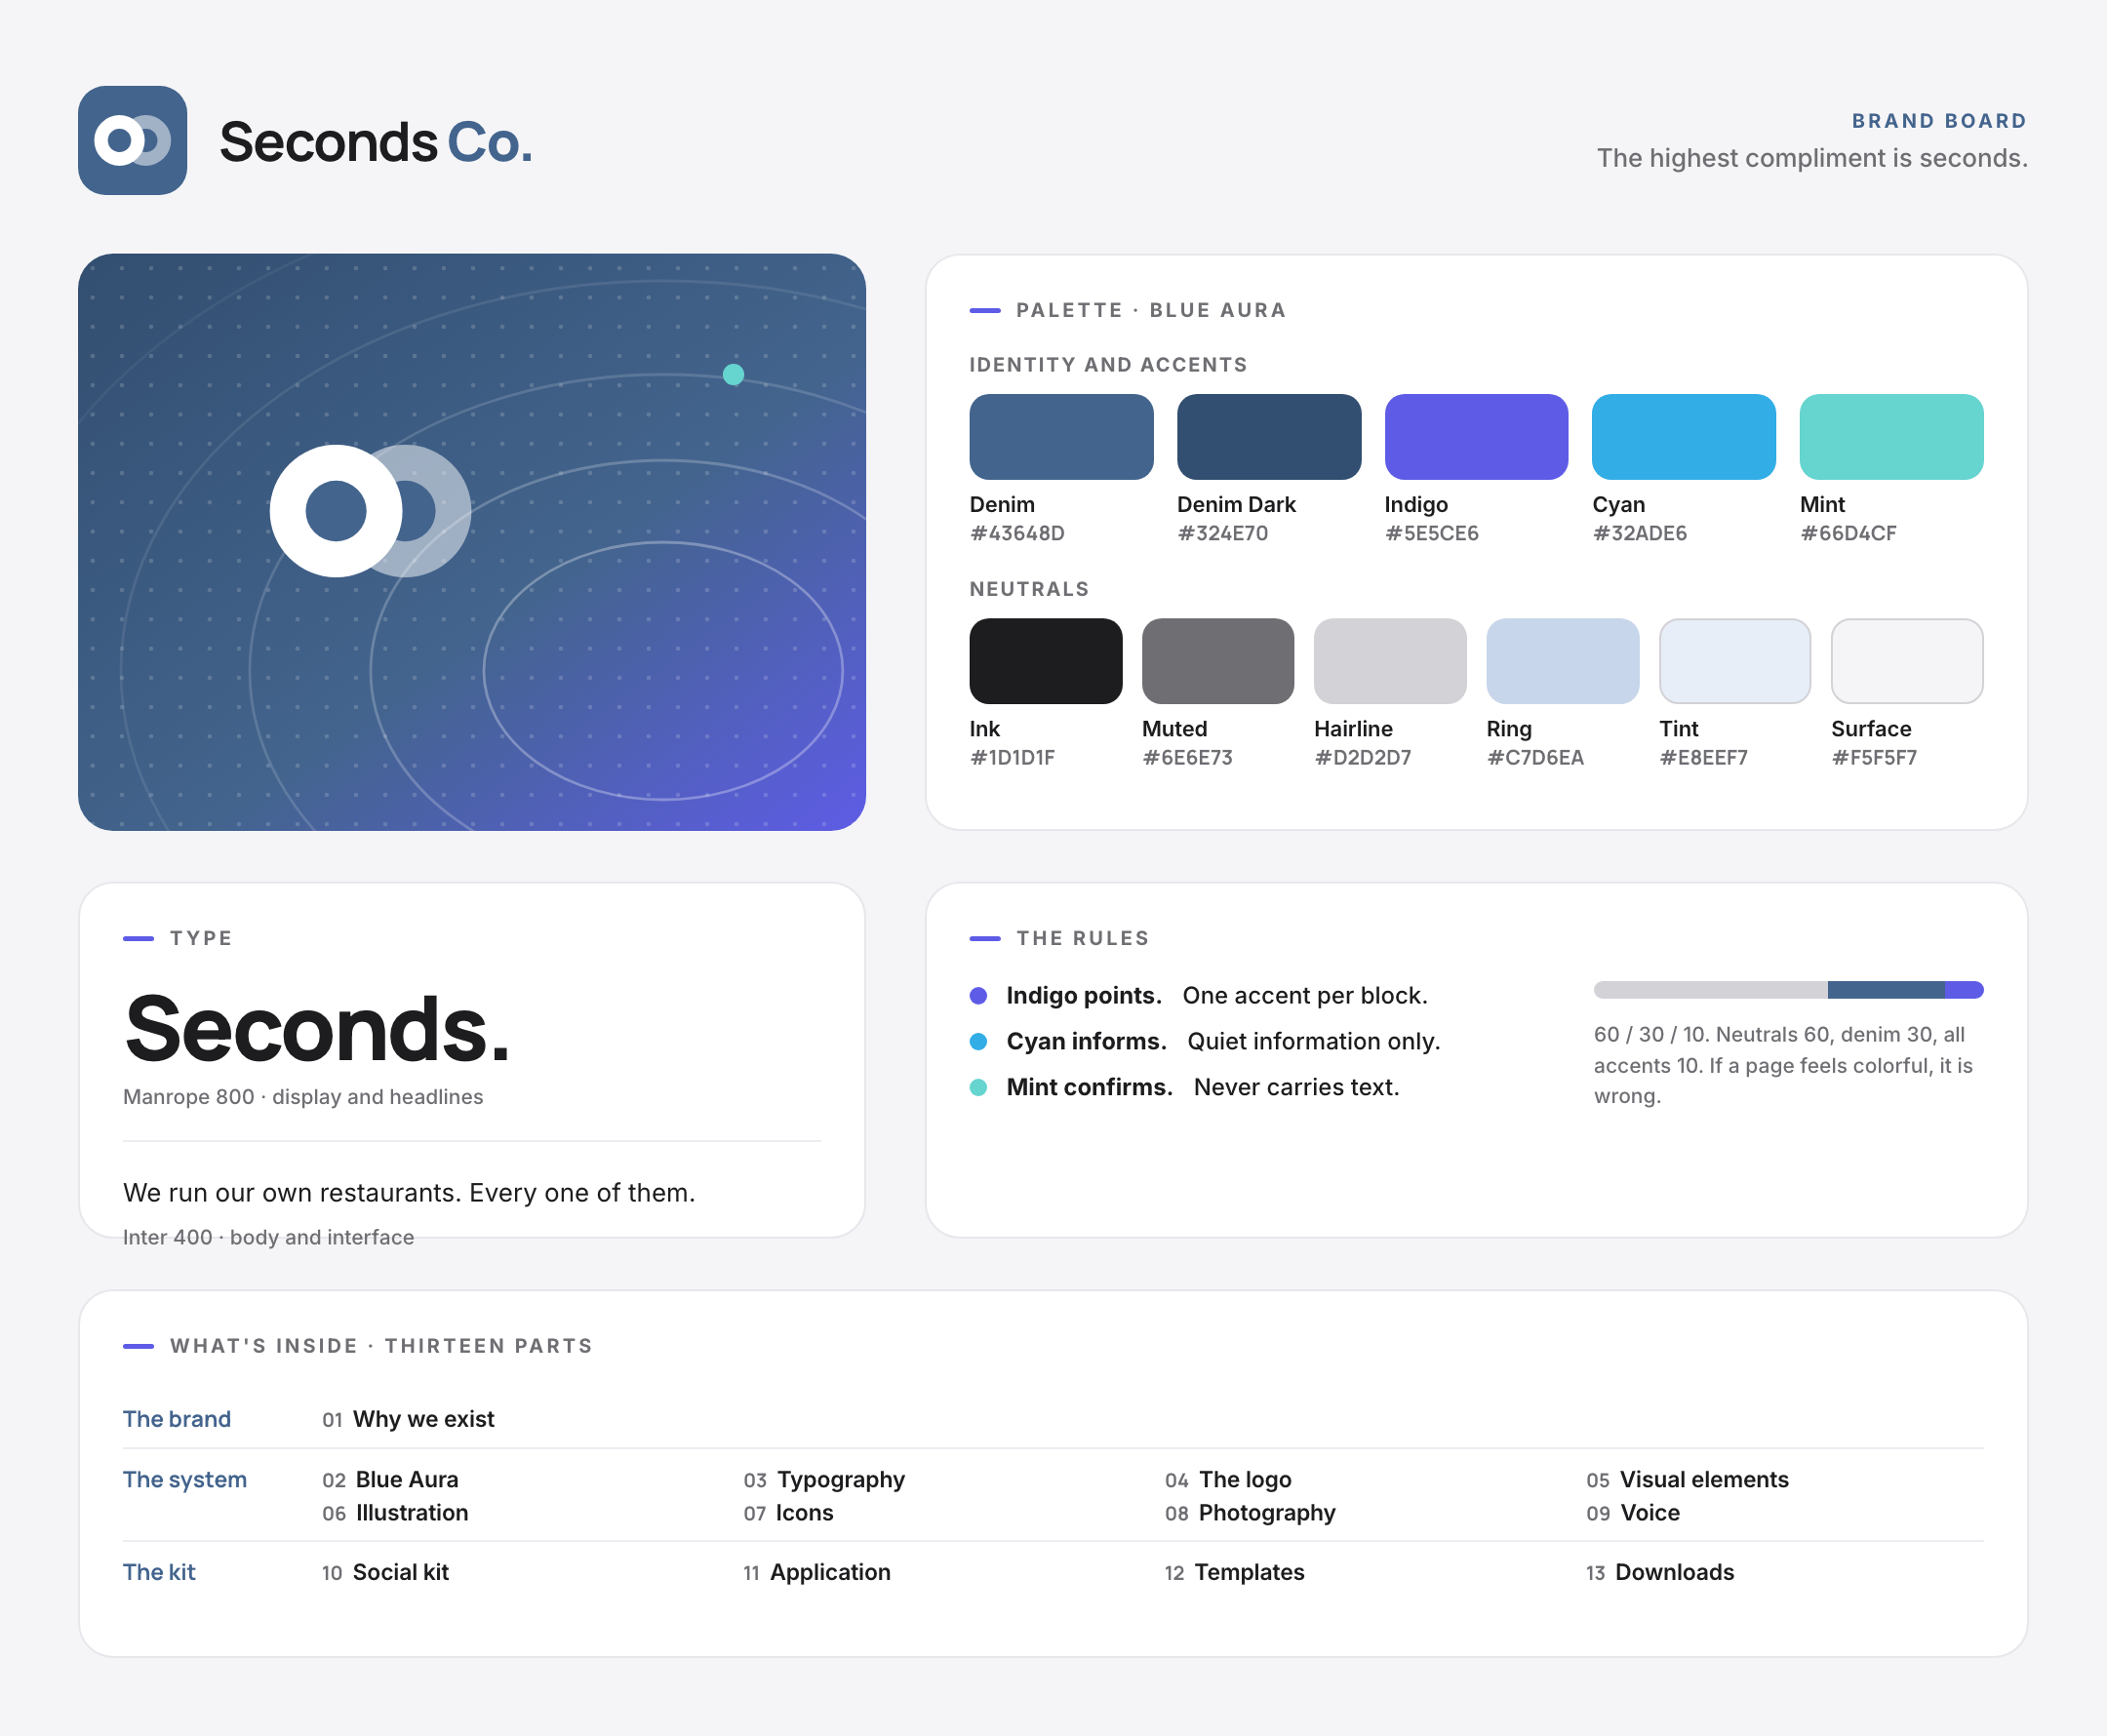Viewport: 2107px width, 1736px height.
Task: Click the hex value #1D1D1F
Action: click(x=1012, y=757)
